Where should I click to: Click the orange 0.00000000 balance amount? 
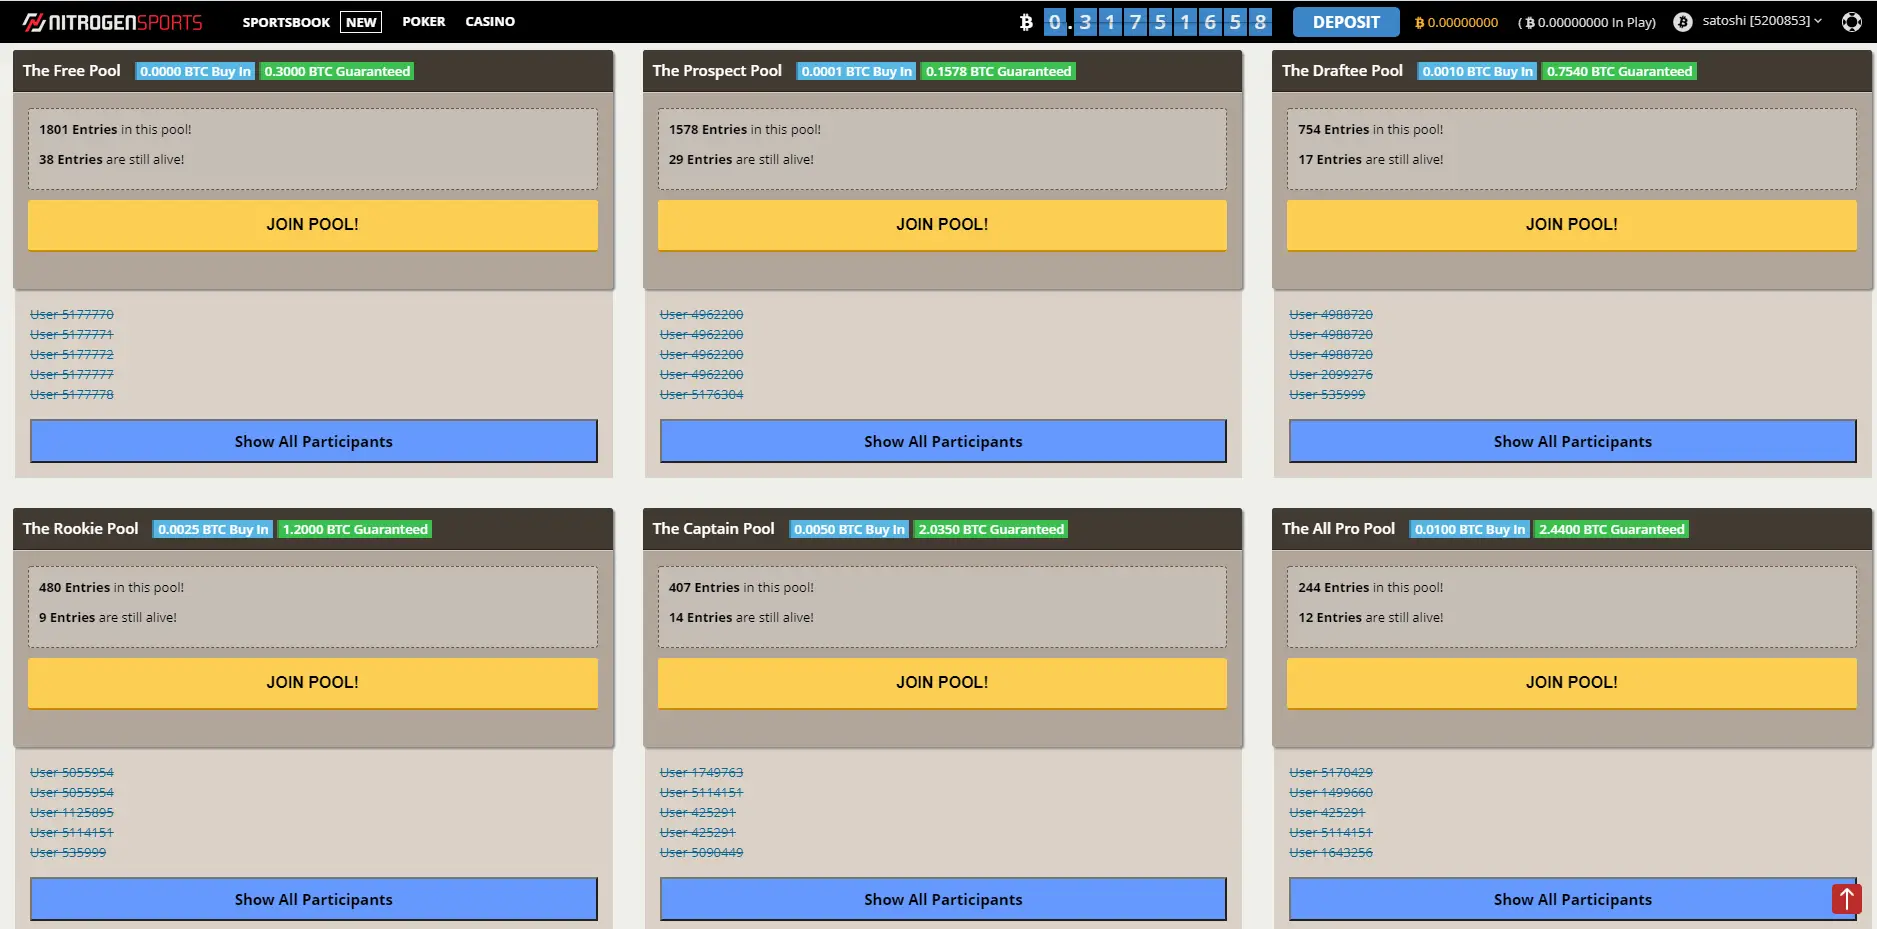[x=1461, y=22]
